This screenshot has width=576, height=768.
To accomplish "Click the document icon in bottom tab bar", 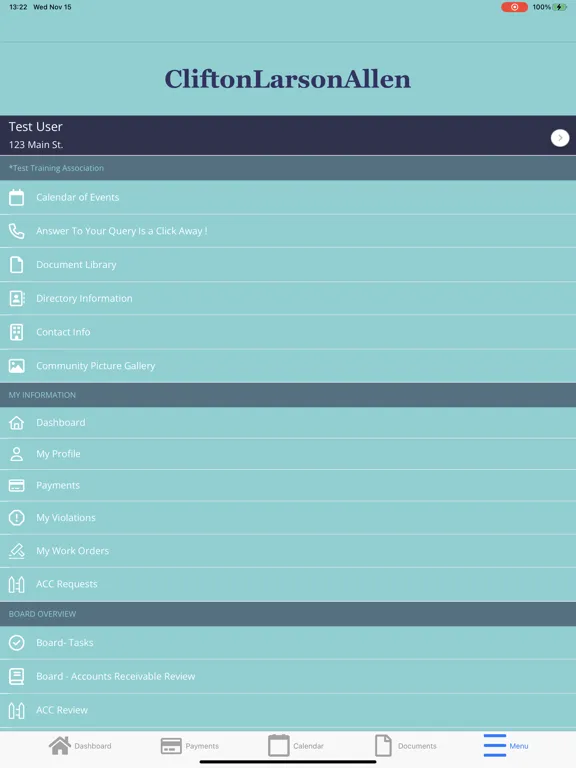I will [x=383, y=745].
